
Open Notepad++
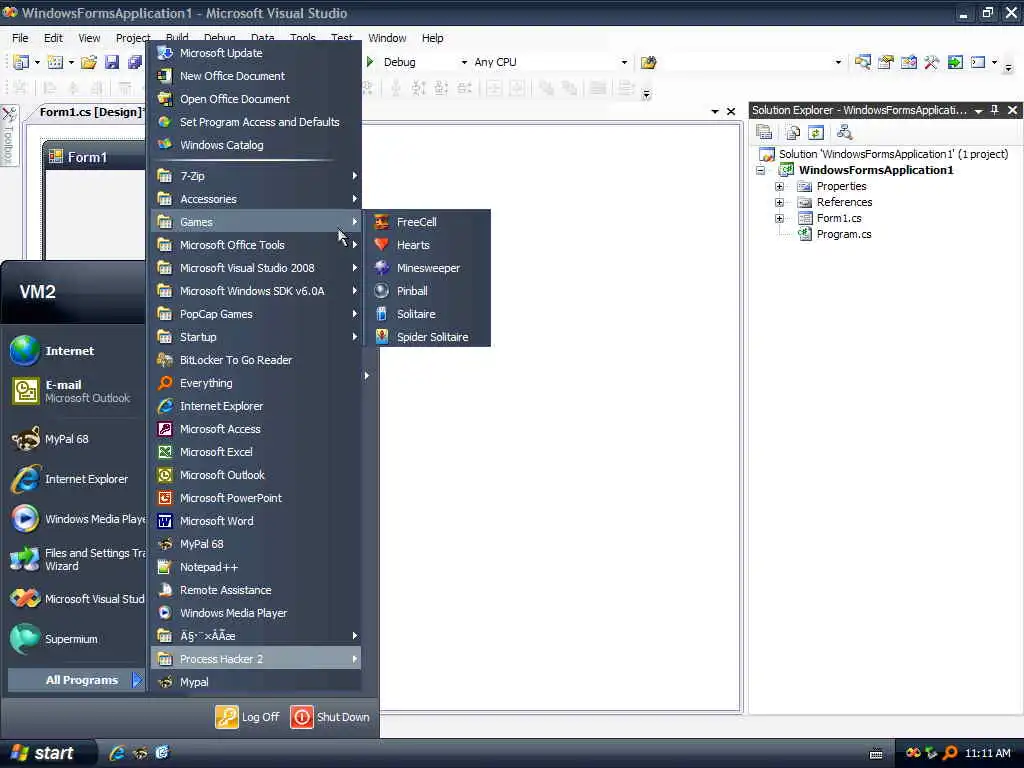[256, 567]
